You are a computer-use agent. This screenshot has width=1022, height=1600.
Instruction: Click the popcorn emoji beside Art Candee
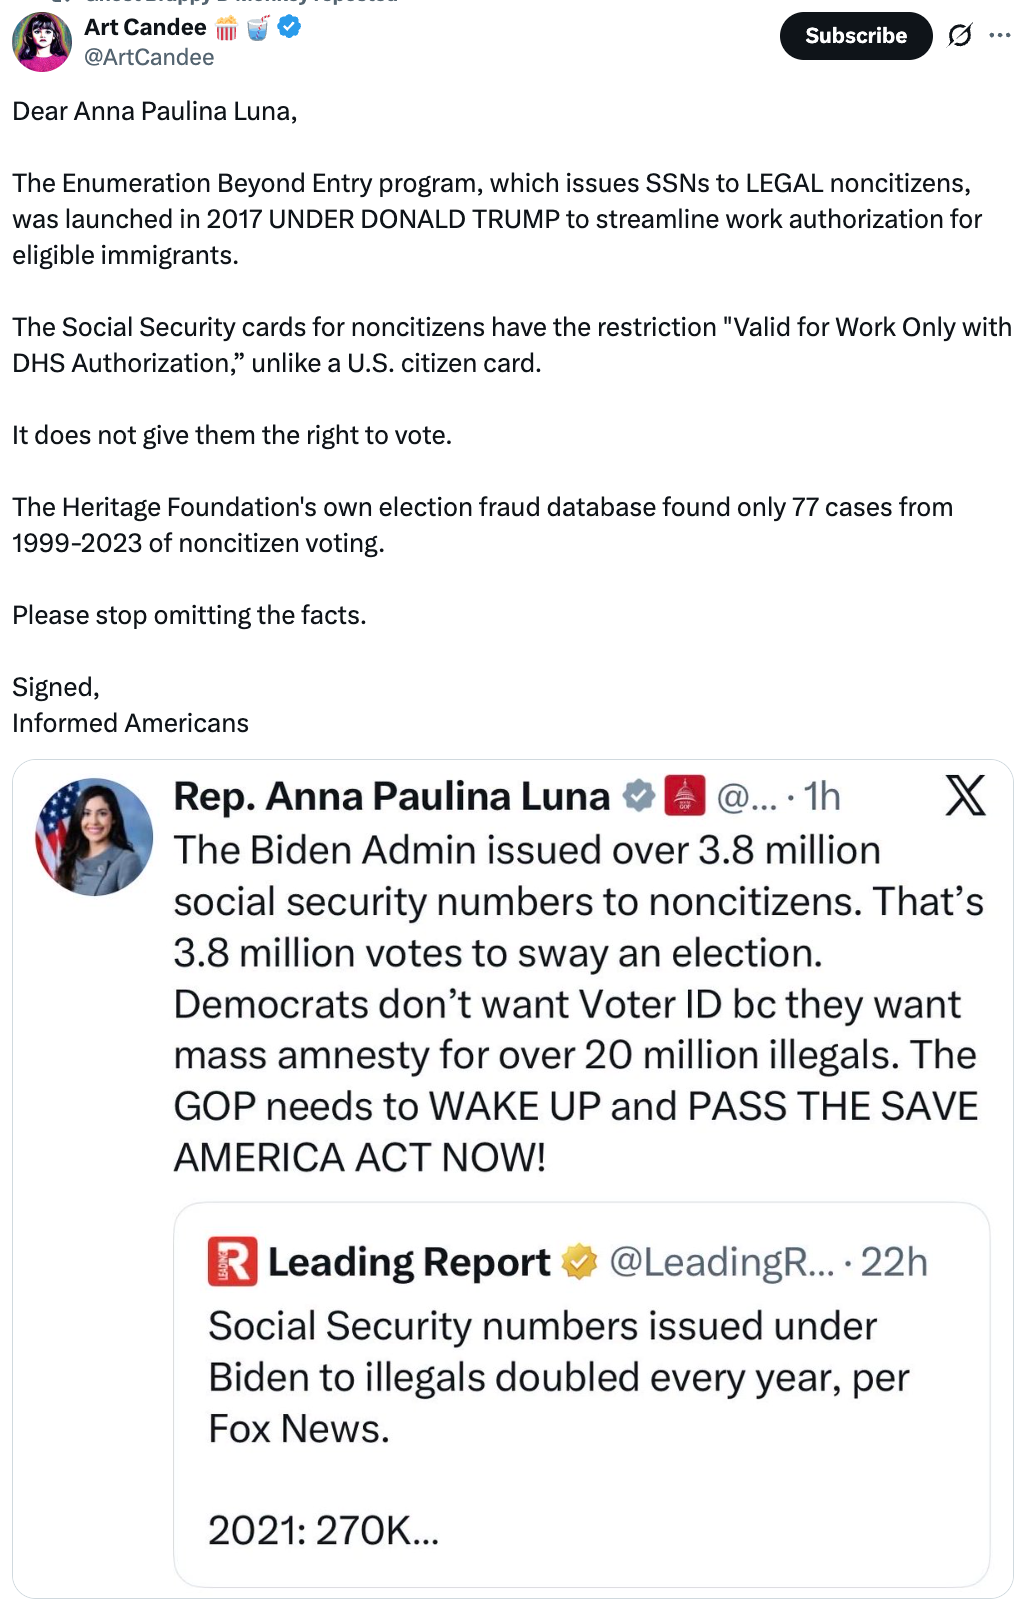[227, 29]
